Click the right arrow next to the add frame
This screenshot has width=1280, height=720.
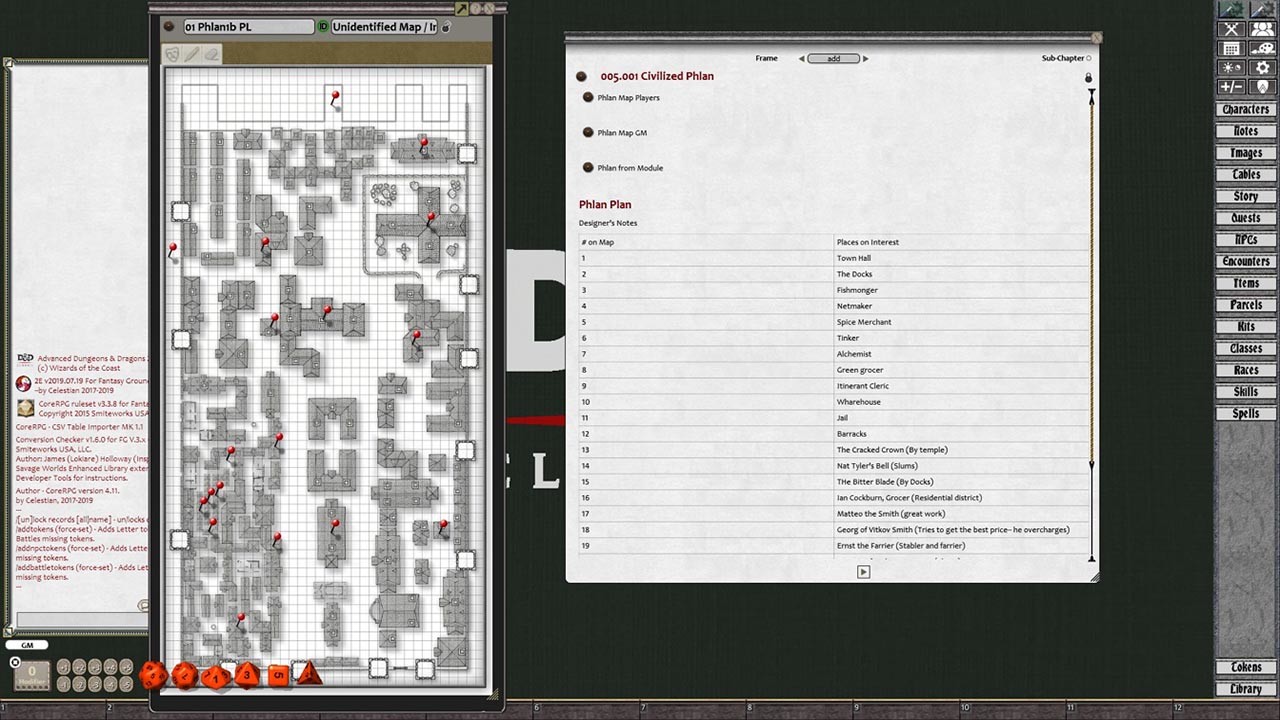(x=865, y=58)
